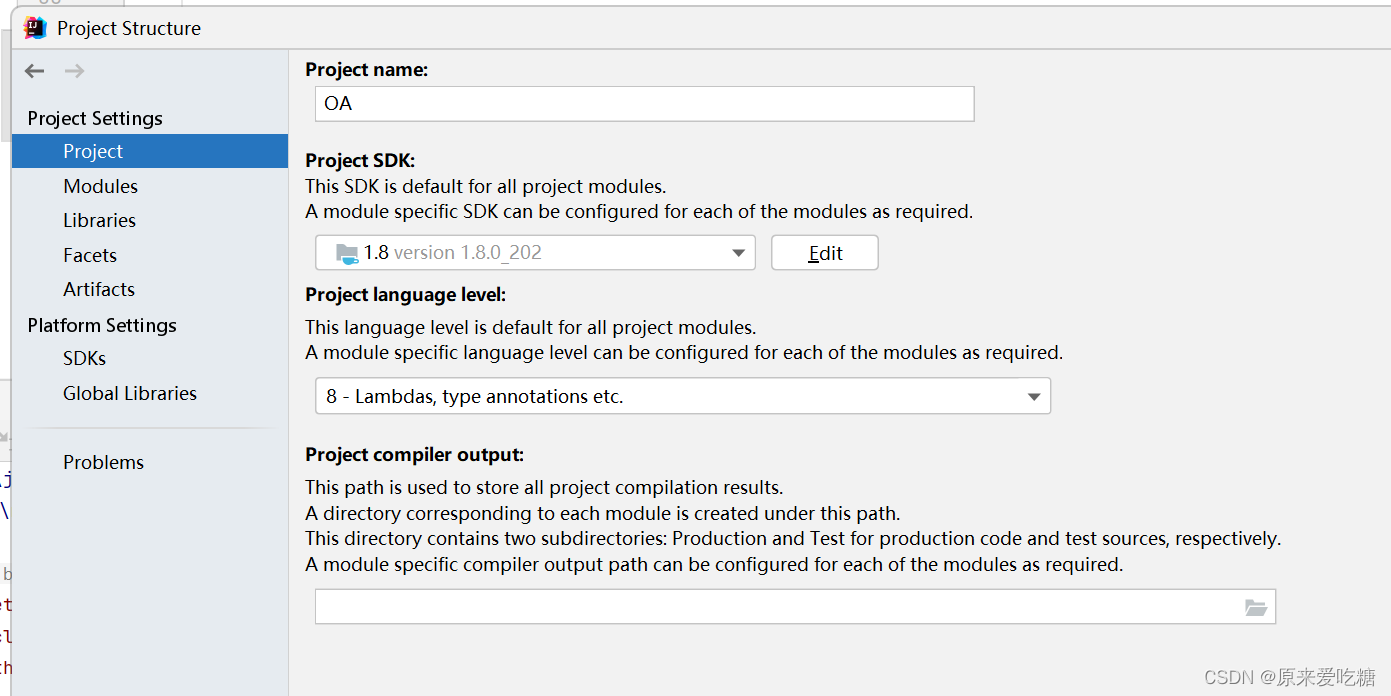Select Modules in the sidebar
The width and height of the screenshot is (1391, 696).
[x=100, y=185]
